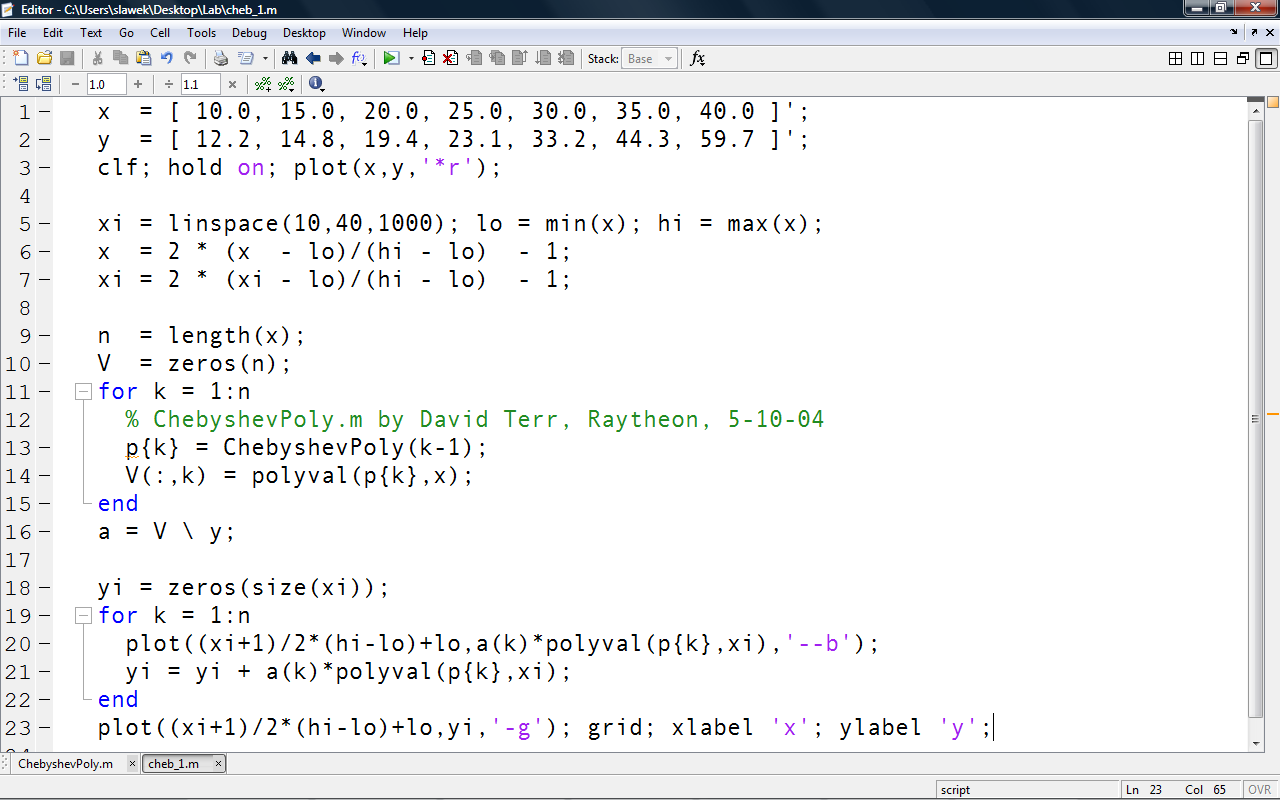Open the run configuration dropdown arrow
The height and width of the screenshot is (800, 1280).
click(x=410, y=59)
